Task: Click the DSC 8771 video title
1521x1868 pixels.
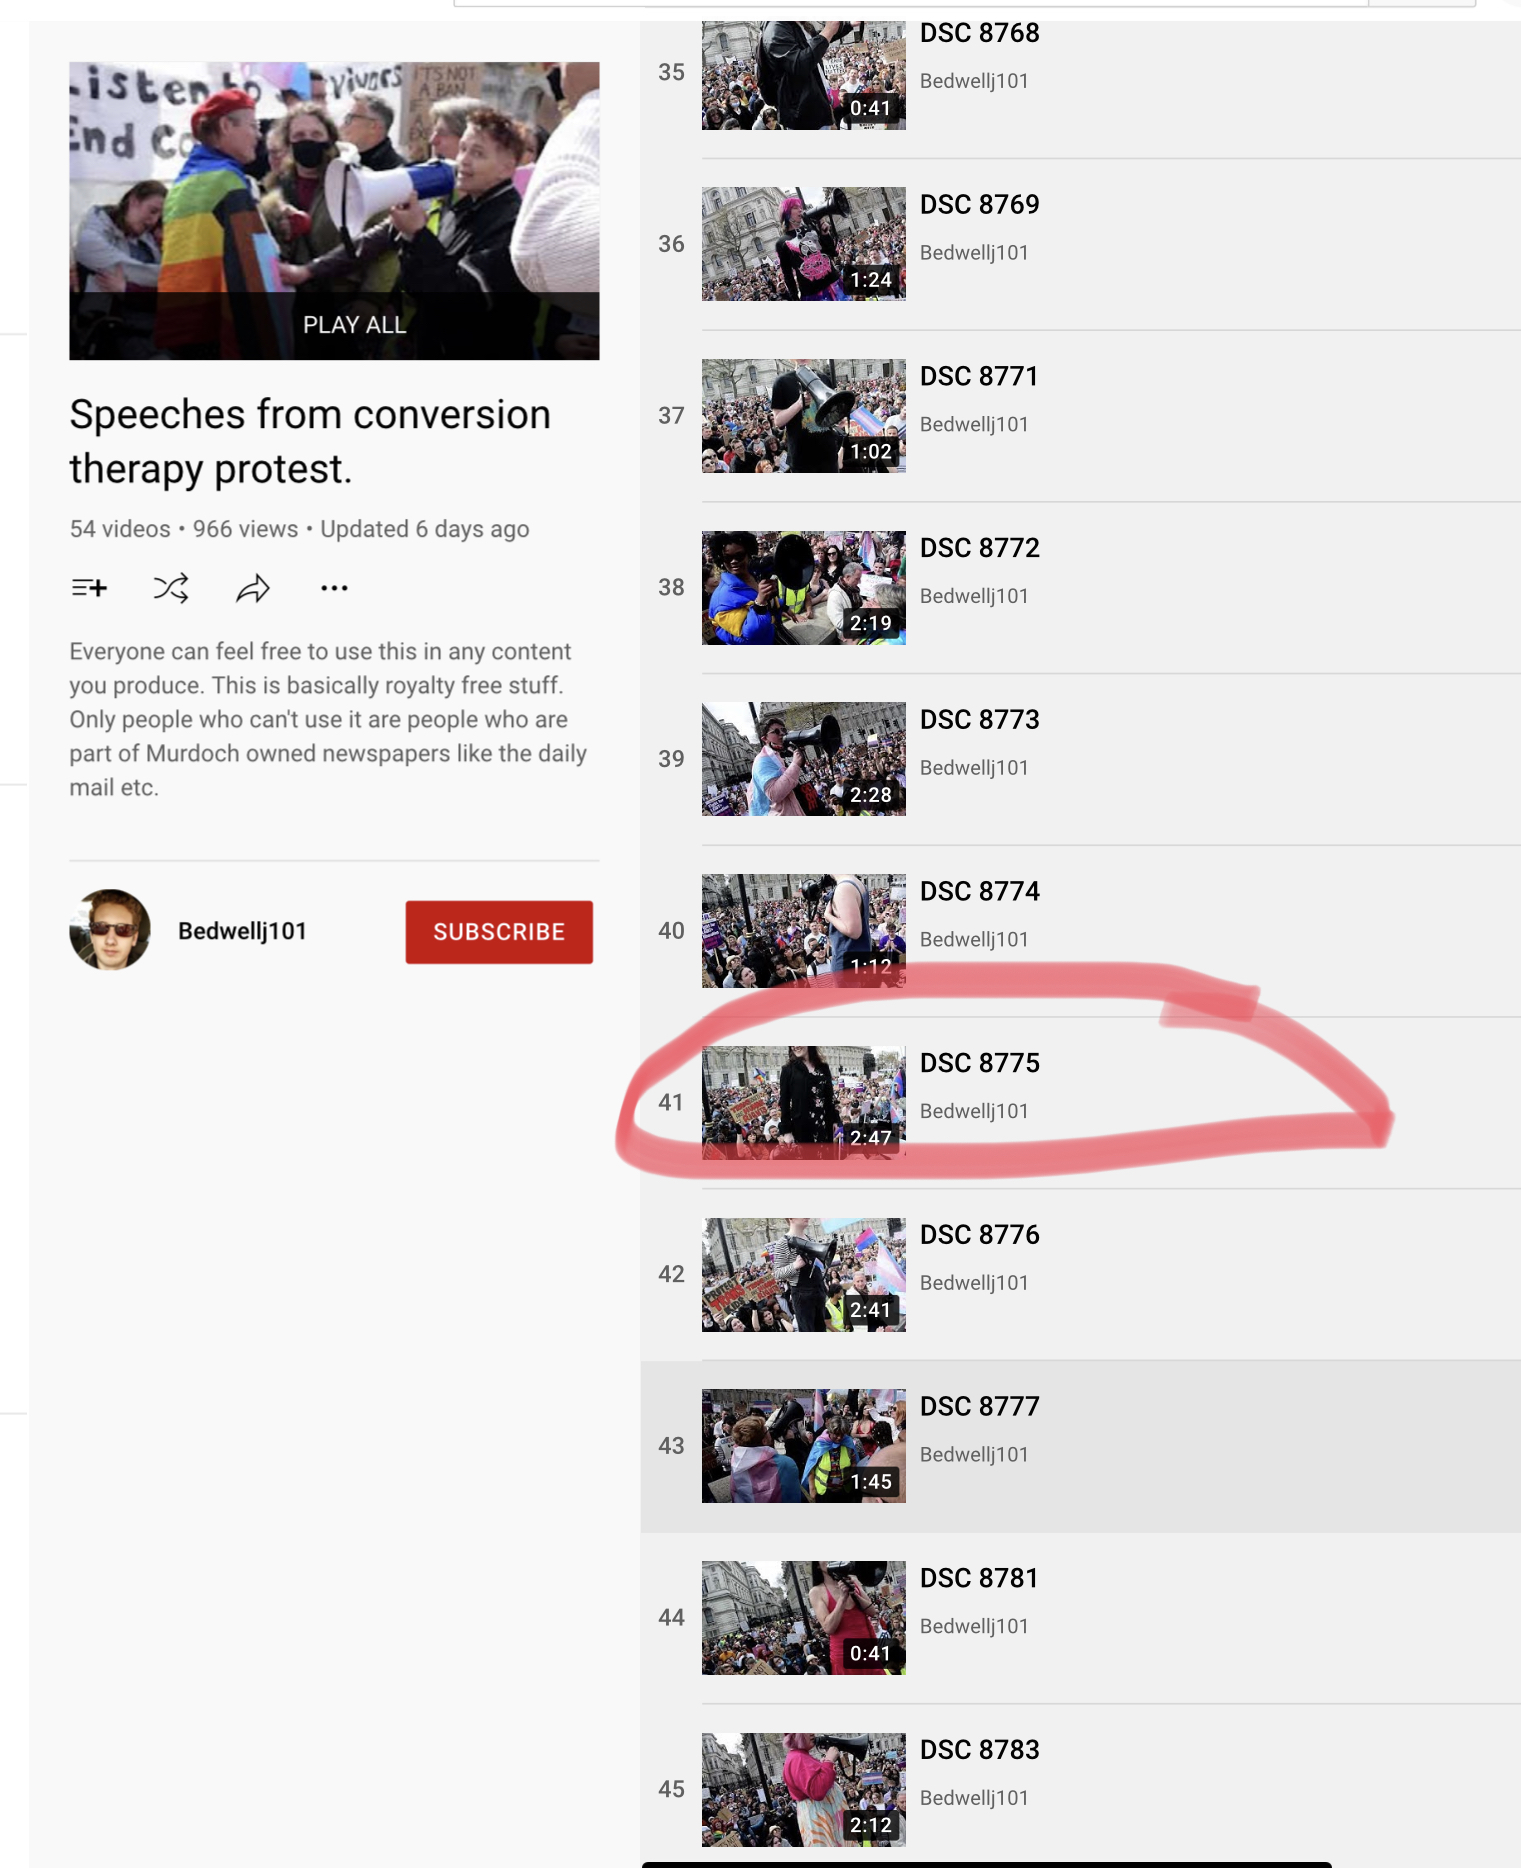Action: pyautogui.click(x=979, y=376)
